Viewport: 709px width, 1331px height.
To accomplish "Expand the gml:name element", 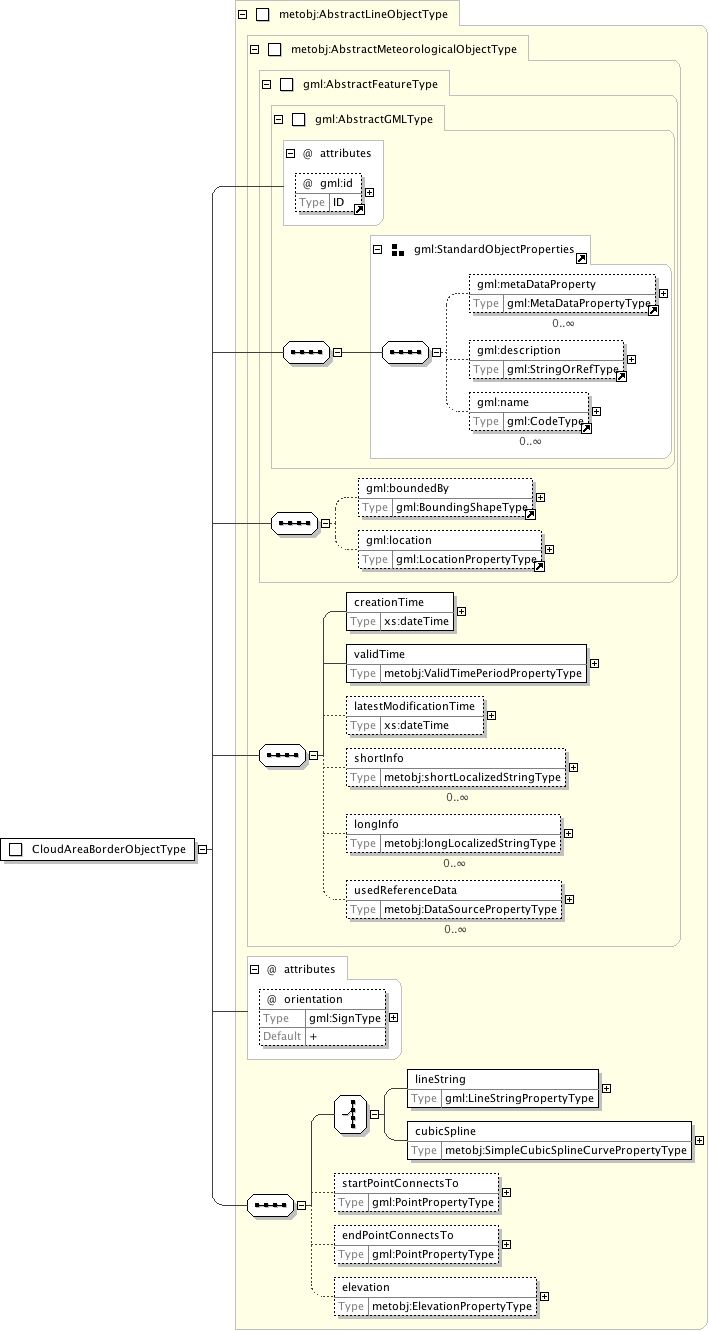I will tap(596, 412).
